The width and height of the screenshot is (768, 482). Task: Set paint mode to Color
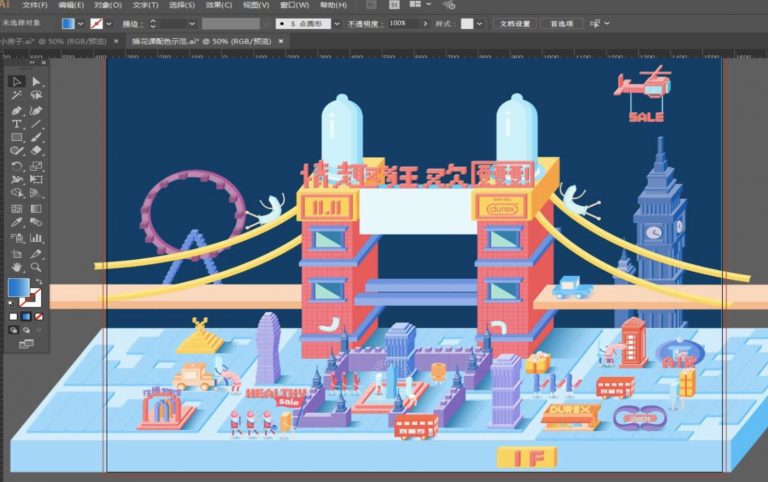[13, 317]
